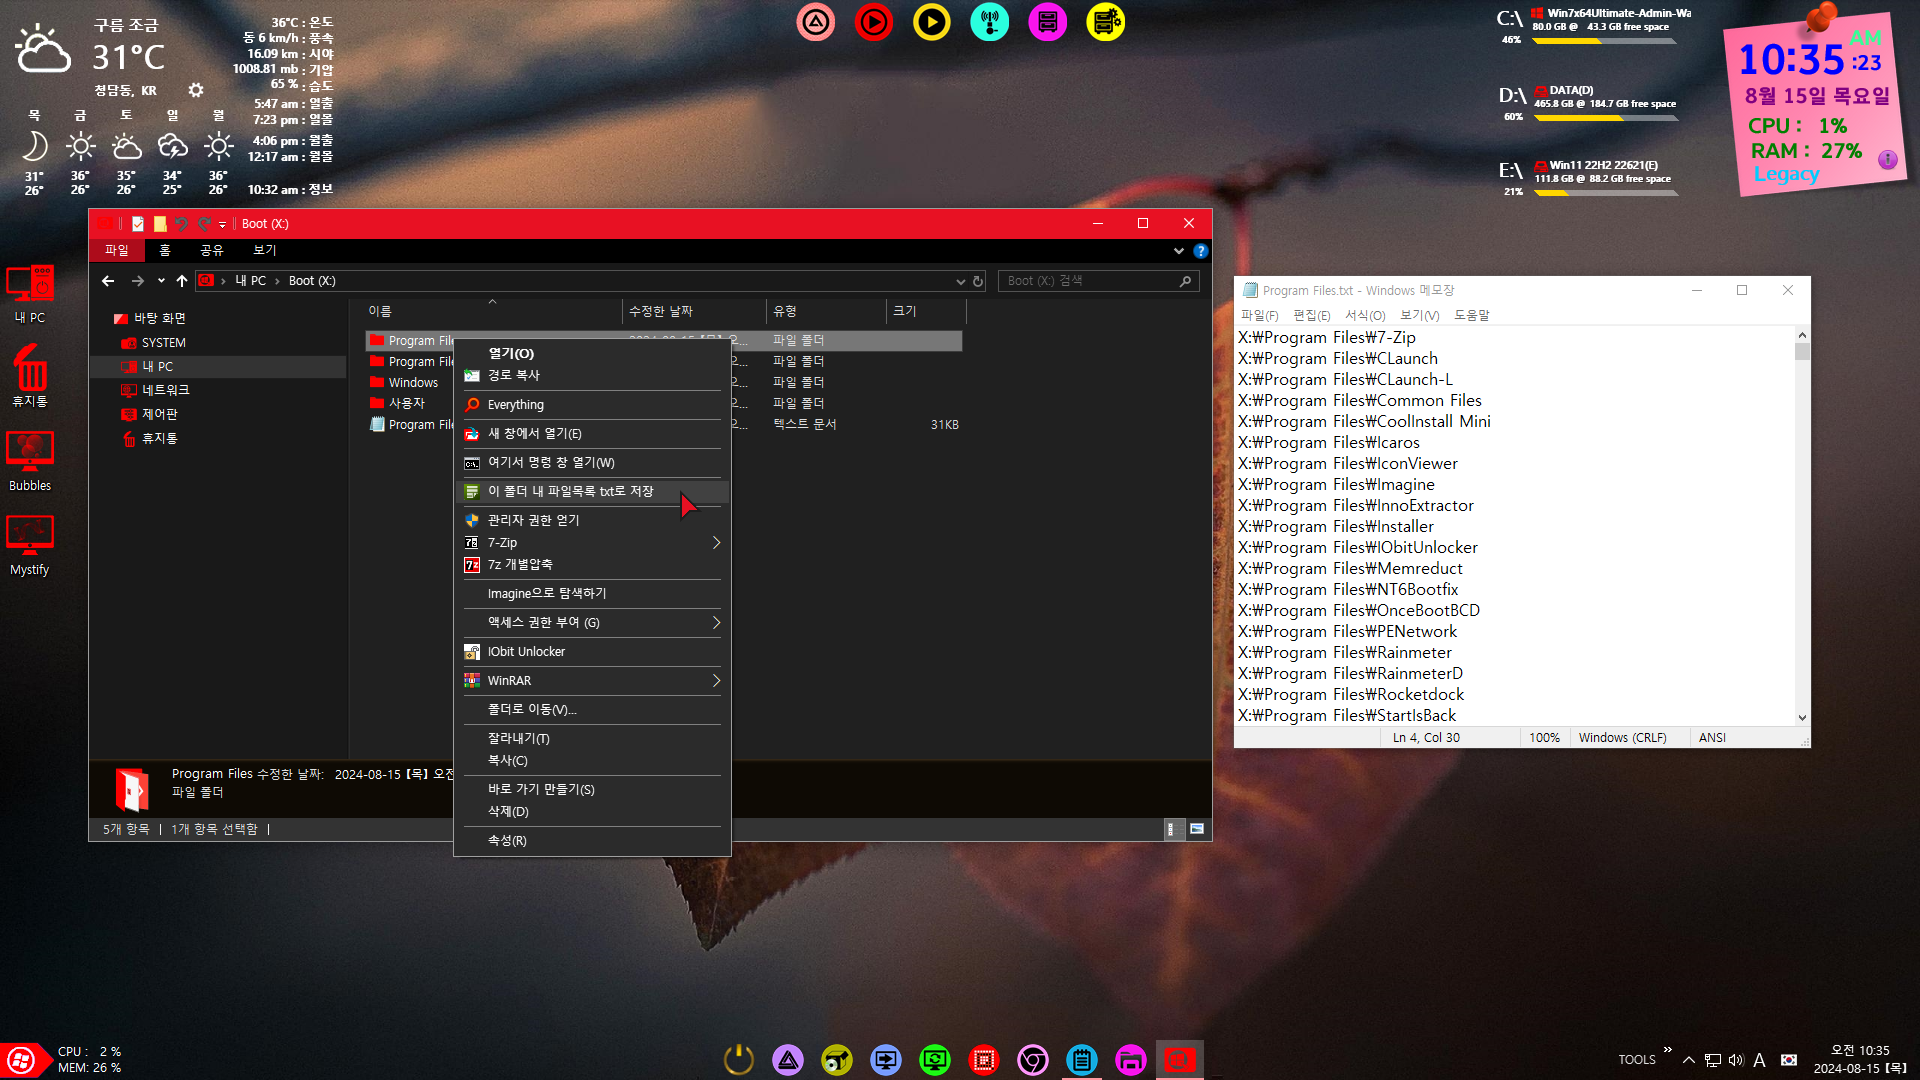Go up one folder level in explorer
This screenshot has height=1080, width=1920.
[x=182, y=281]
